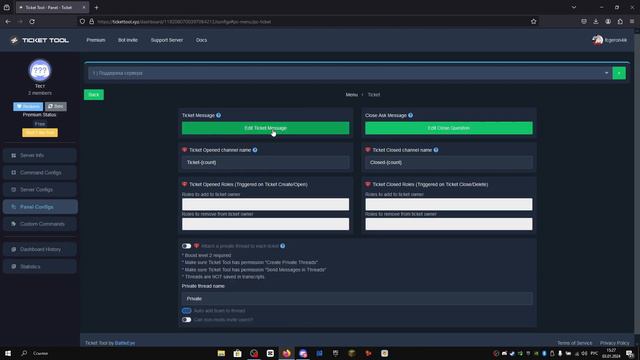
Task: Click the Ticket Closed channel name field
Action: (449, 162)
